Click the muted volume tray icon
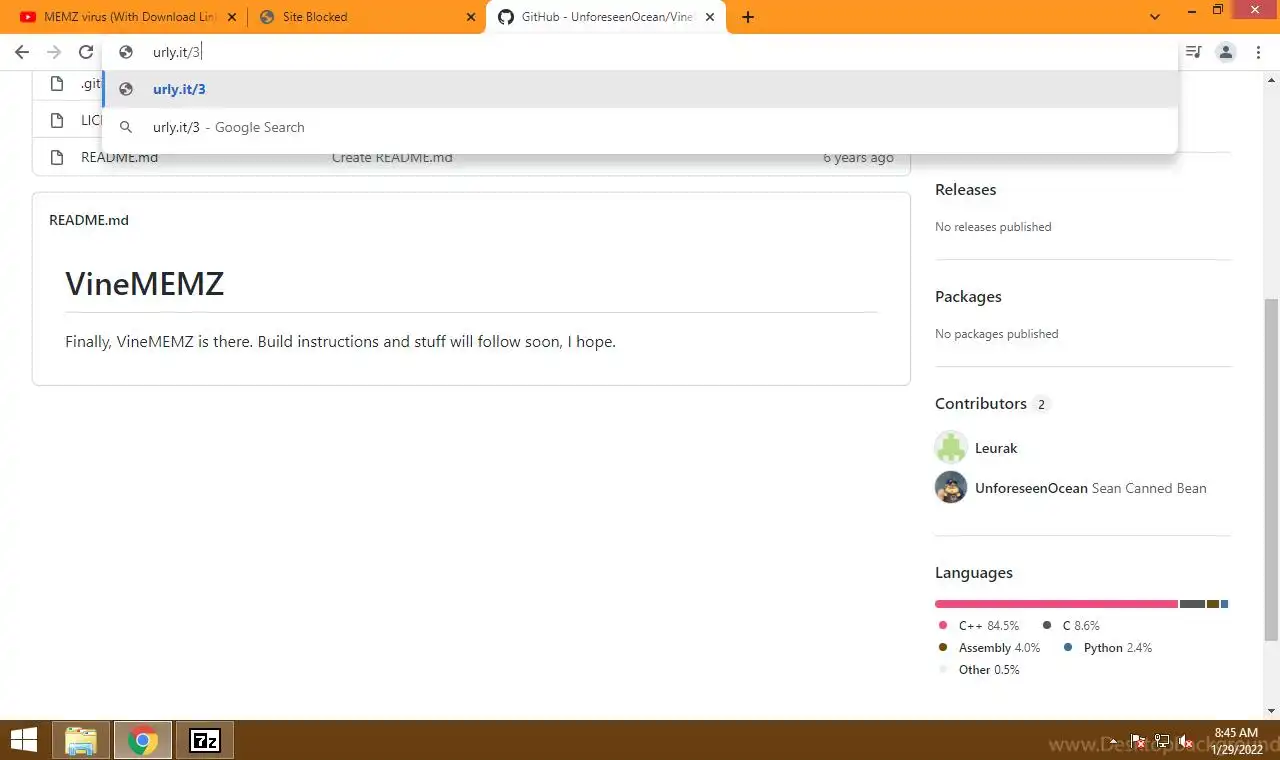Image resolution: width=1280 pixels, height=760 pixels. [1185, 741]
